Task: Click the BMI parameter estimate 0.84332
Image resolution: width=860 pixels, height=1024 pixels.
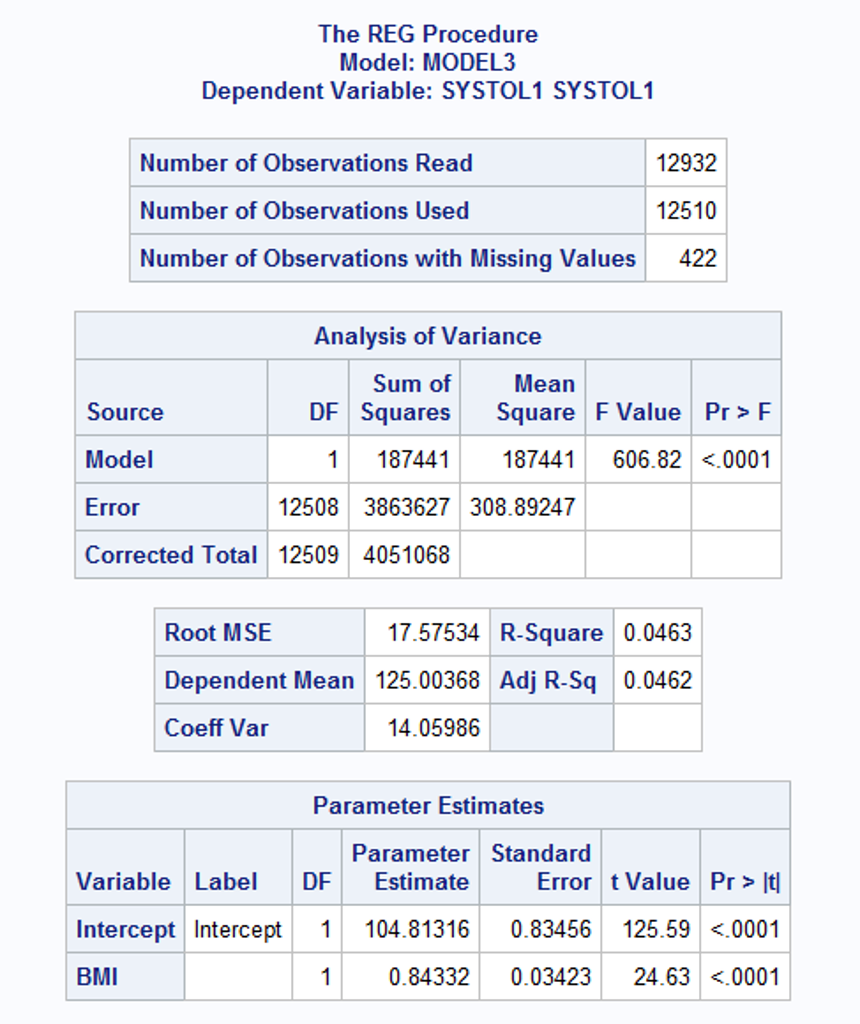Action: coord(428,976)
